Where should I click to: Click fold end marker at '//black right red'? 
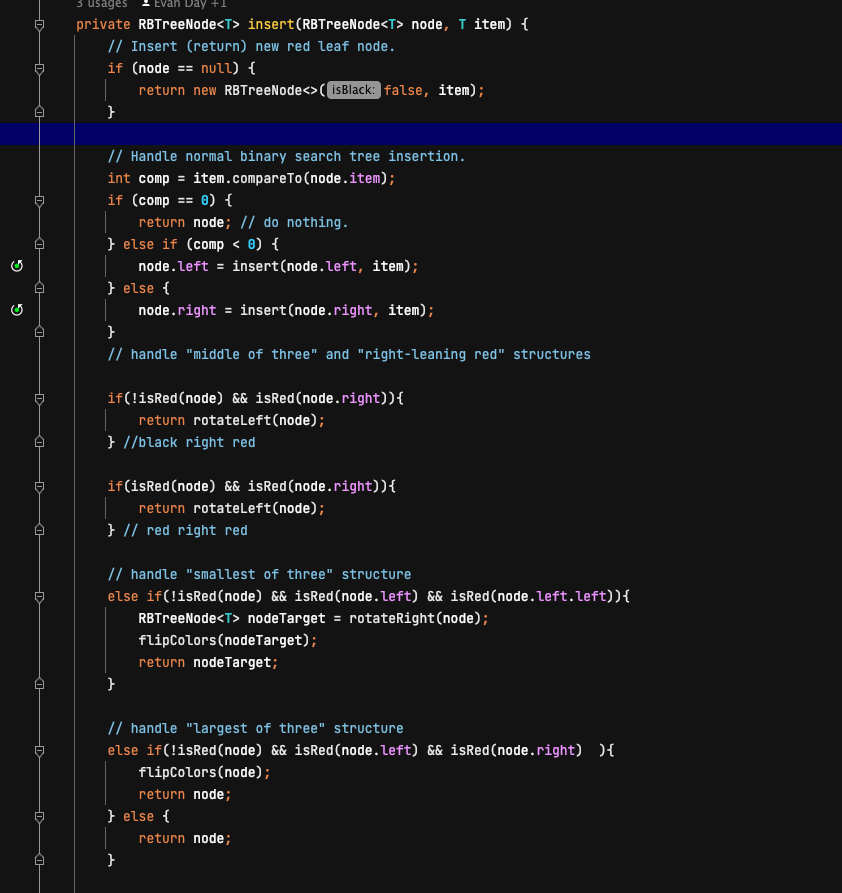pos(39,443)
